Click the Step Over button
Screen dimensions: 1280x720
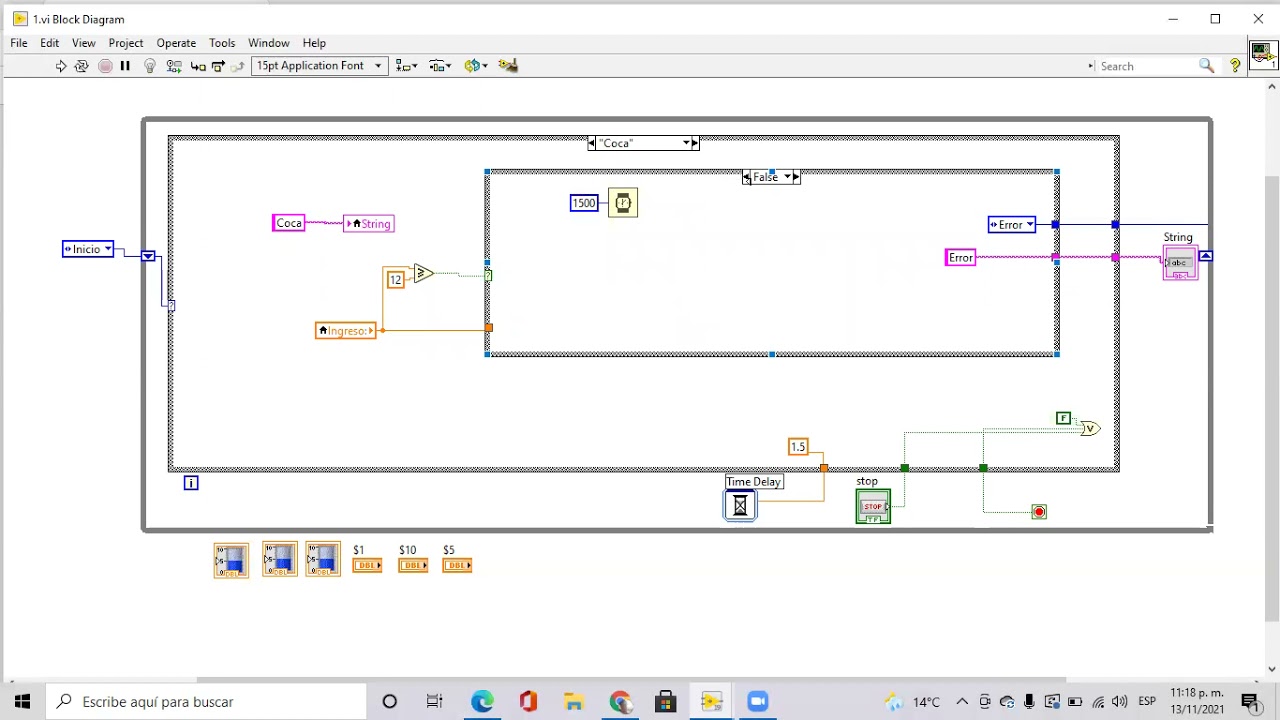(218, 66)
